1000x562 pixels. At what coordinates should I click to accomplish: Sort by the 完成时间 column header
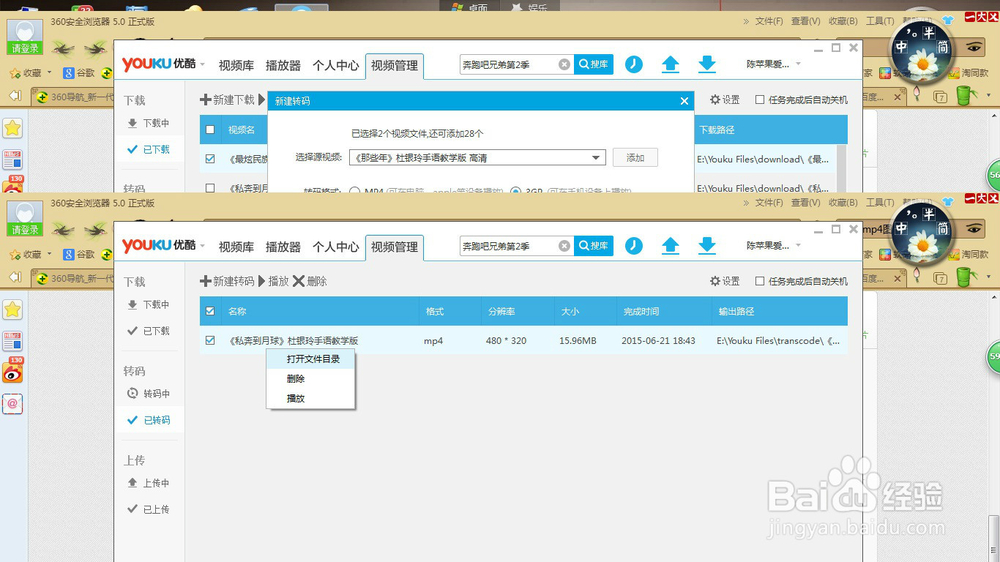(641, 311)
